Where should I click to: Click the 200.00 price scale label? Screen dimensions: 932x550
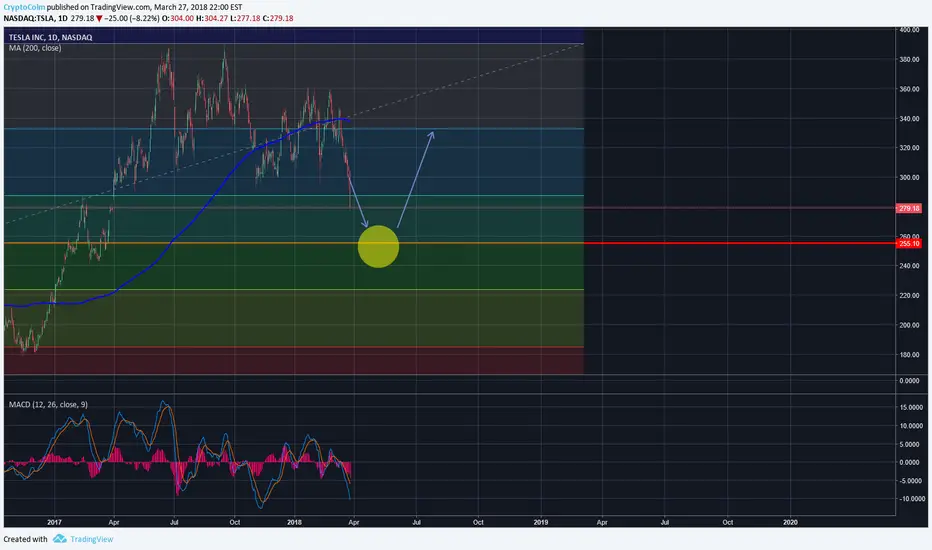pos(909,325)
